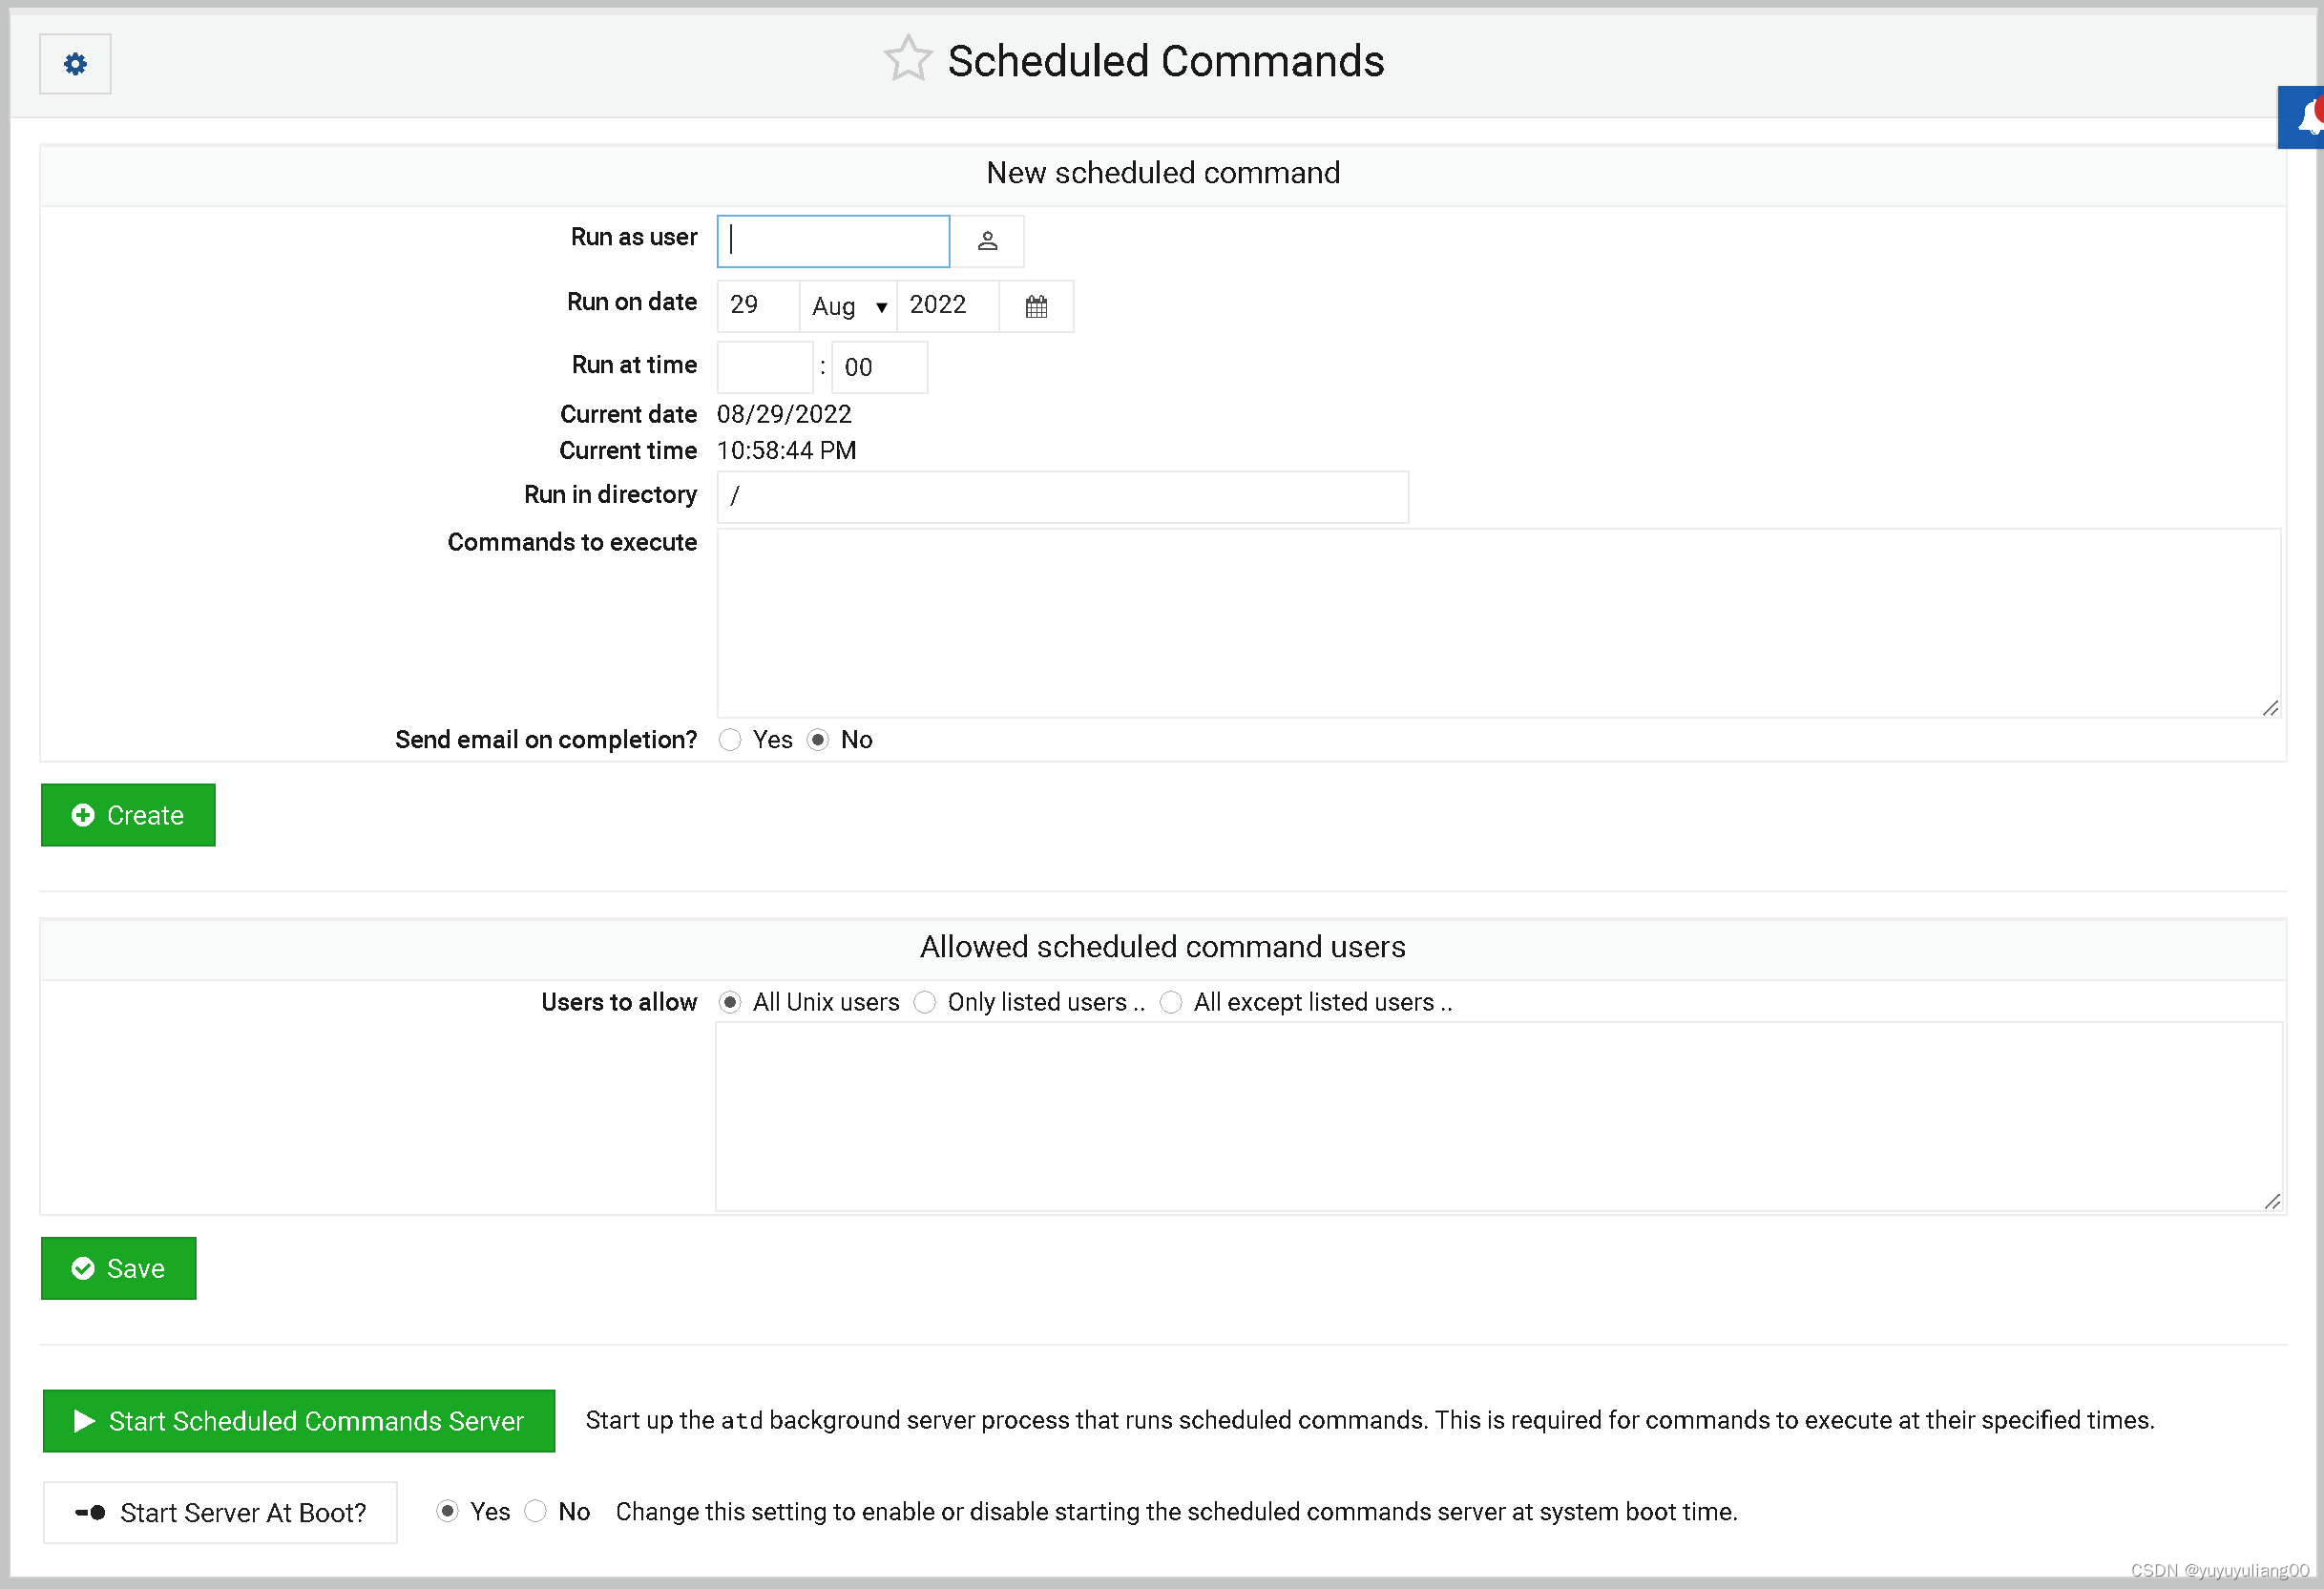Click the play icon on Start Scheduled Commands Server
The width and height of the screenshot is (2324, 1589).
pyautogui.click(x=85, y=1420)
